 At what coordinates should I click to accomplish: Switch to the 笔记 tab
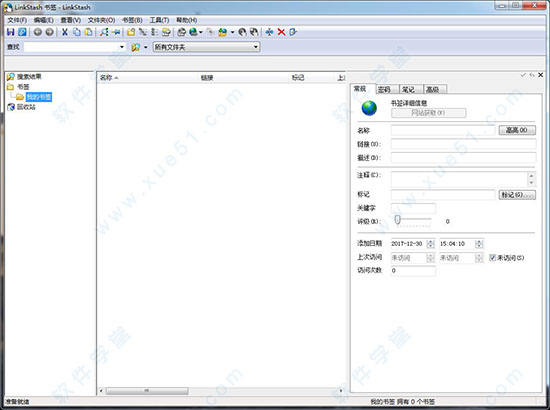click(411, 89)
